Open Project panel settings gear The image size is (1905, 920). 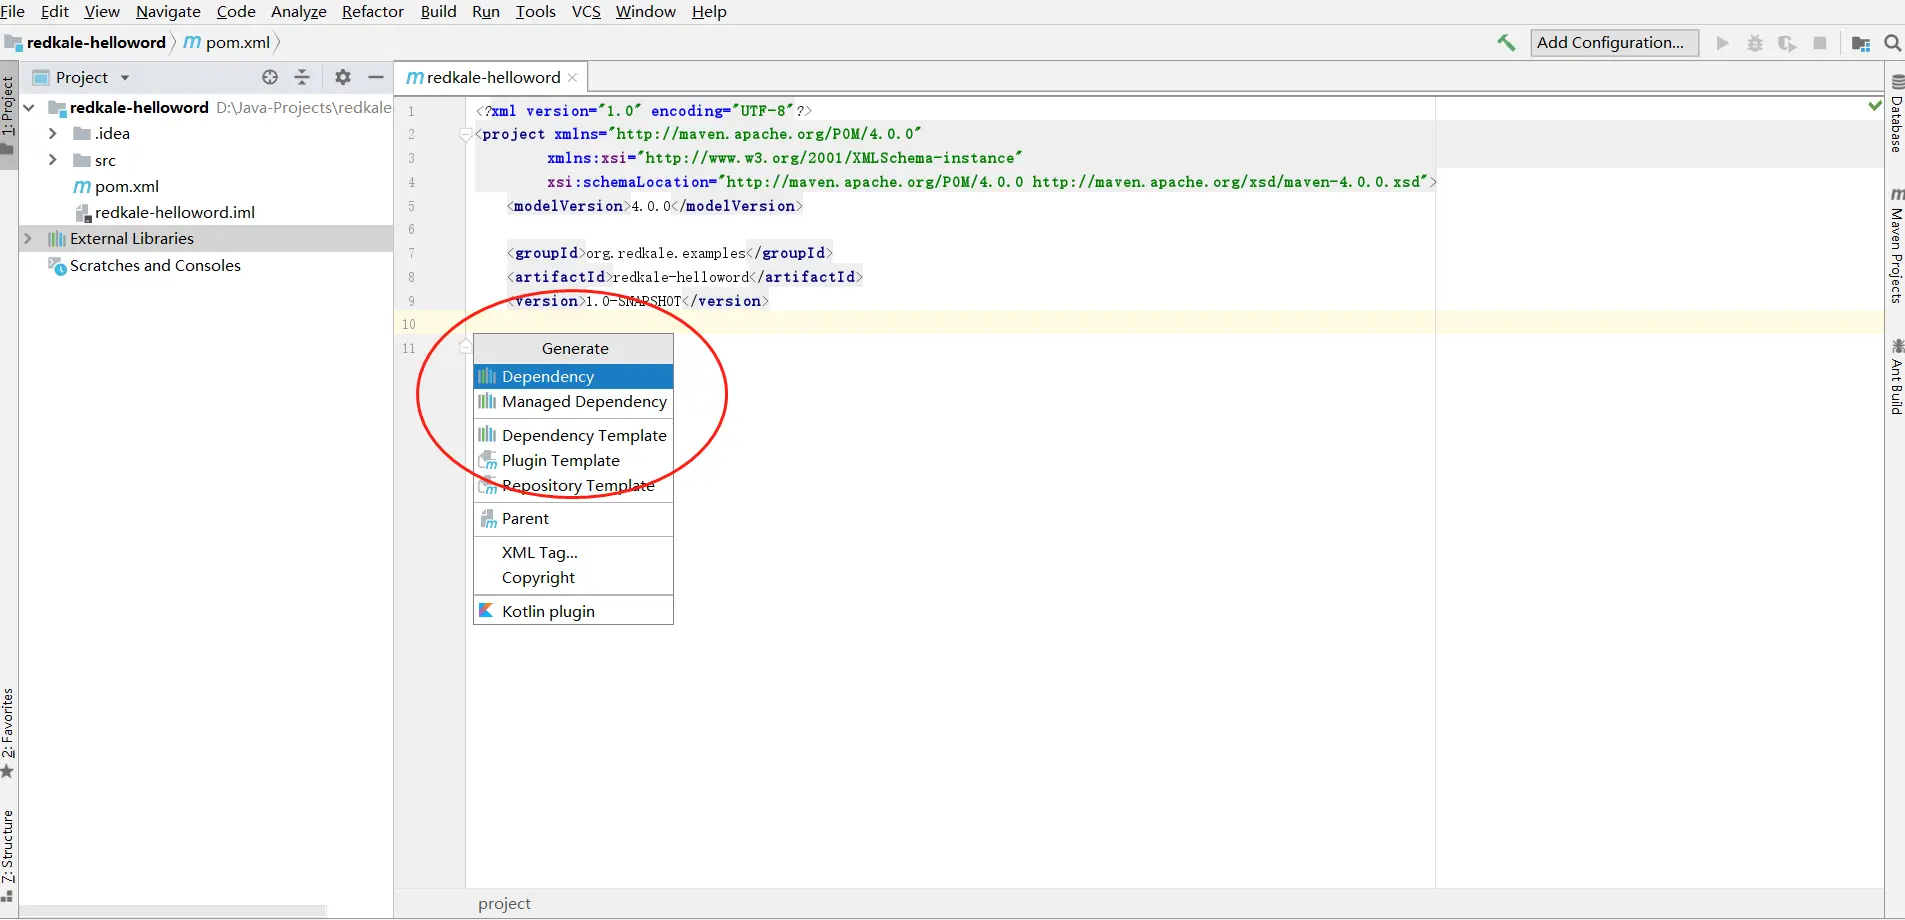point(343,77)
